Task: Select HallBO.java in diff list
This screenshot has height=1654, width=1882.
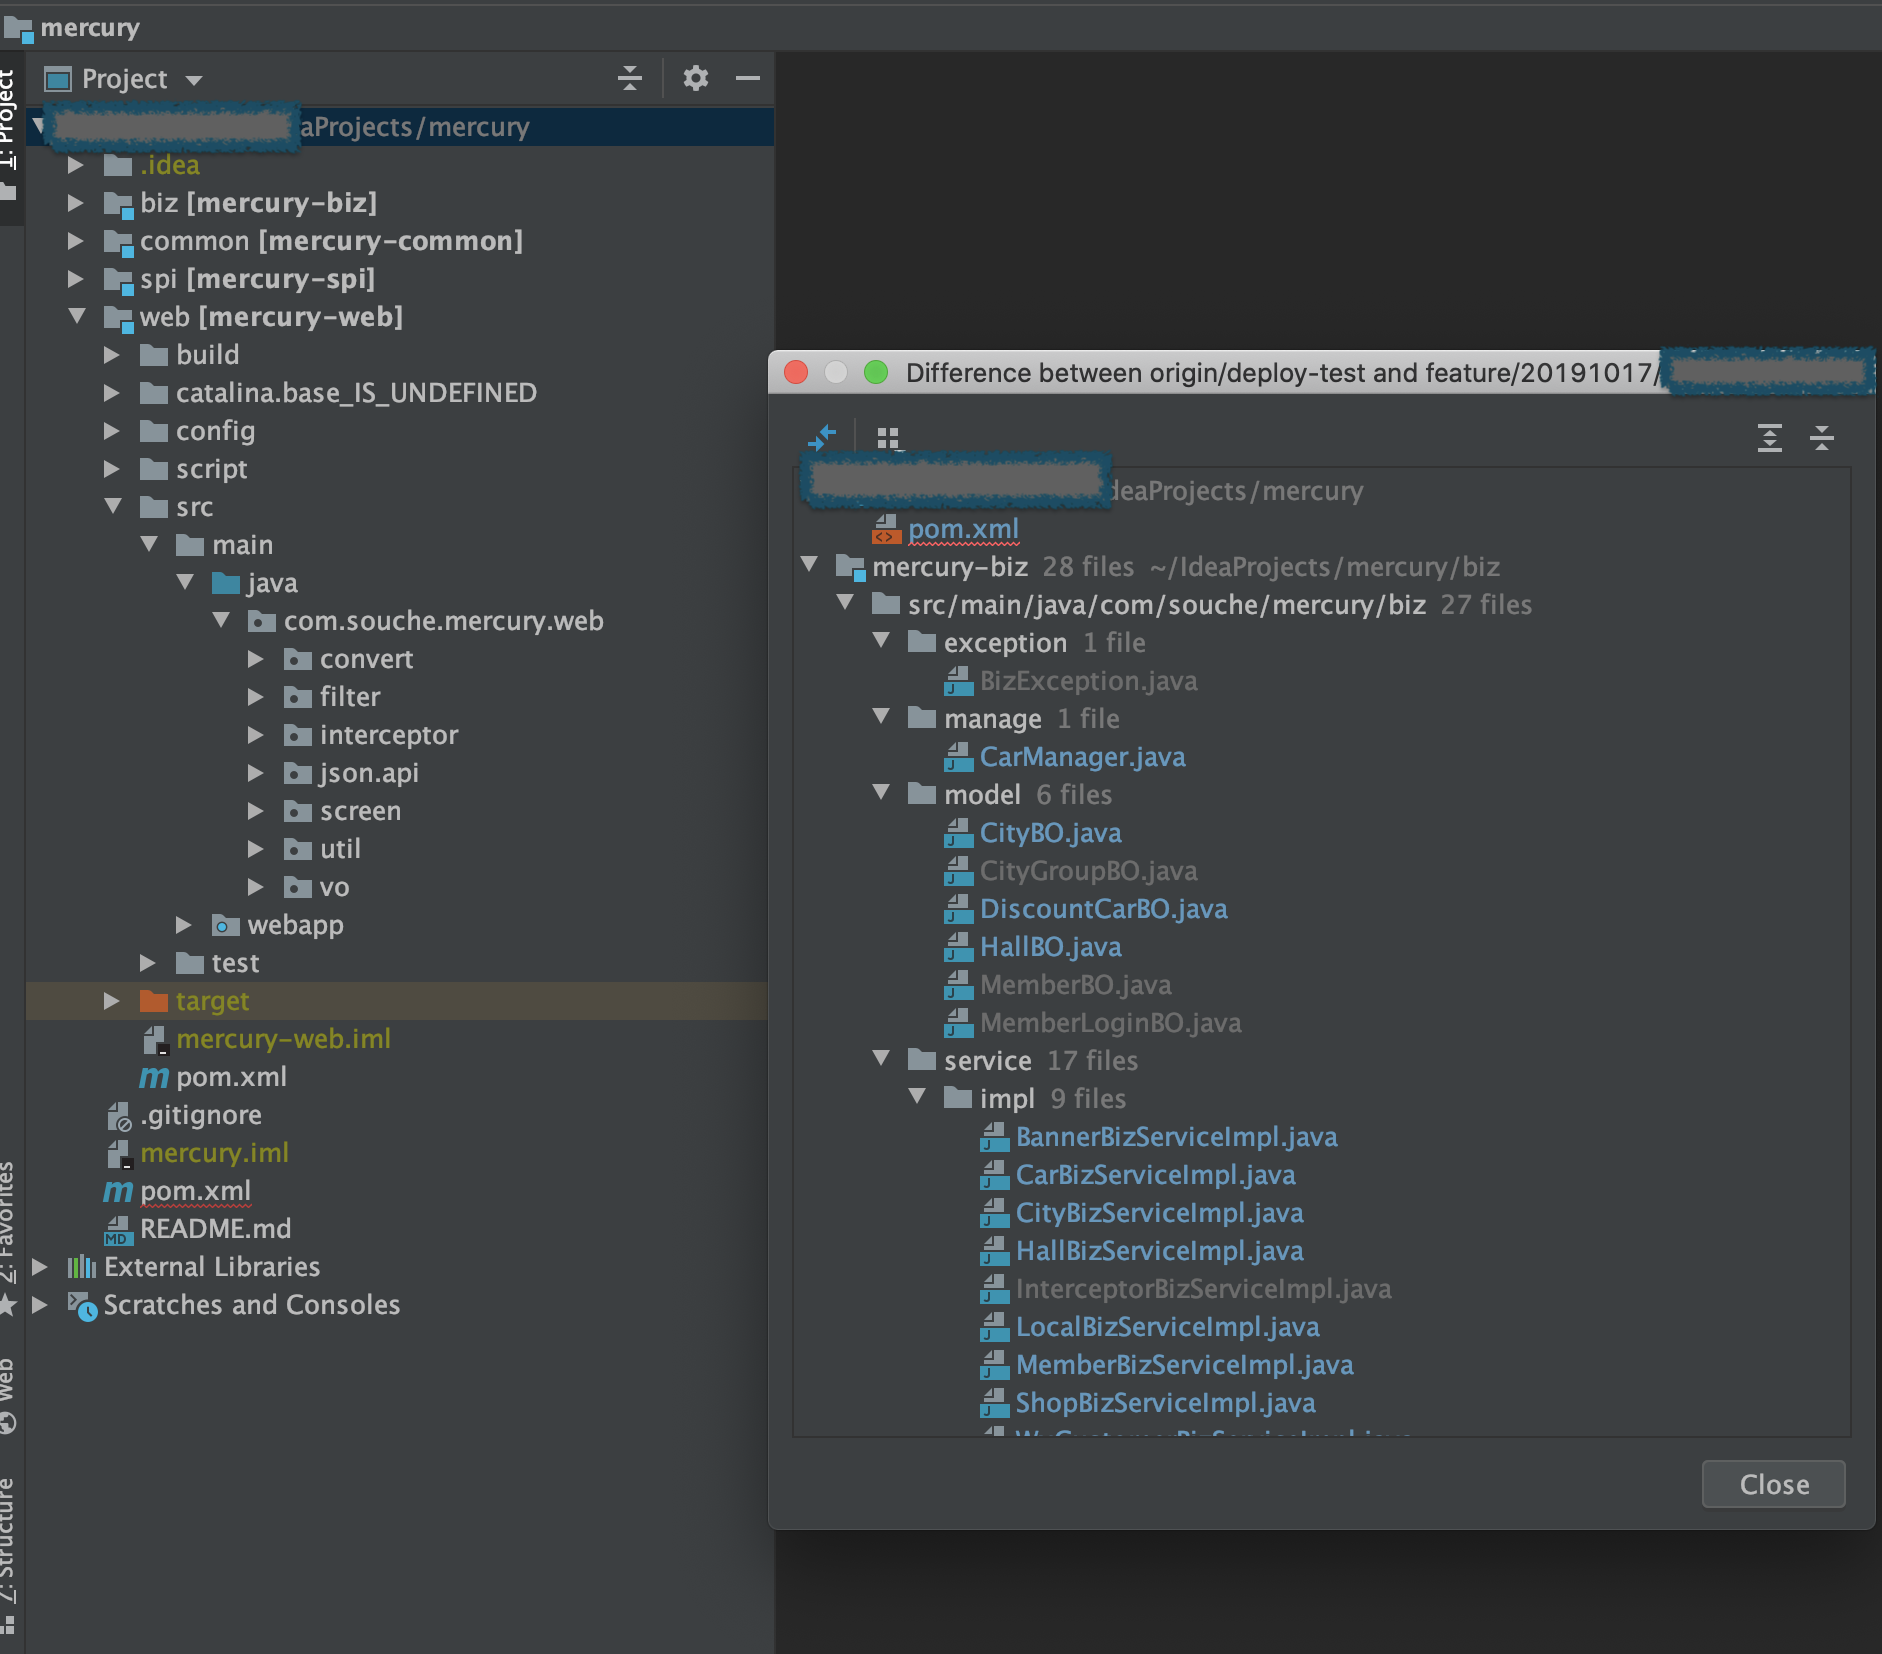Action: coord(1050,947)
